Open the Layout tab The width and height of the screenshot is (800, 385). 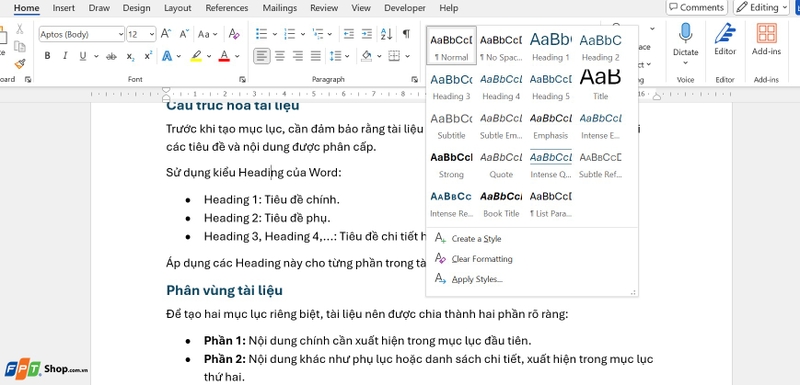[x=178, y=8]
